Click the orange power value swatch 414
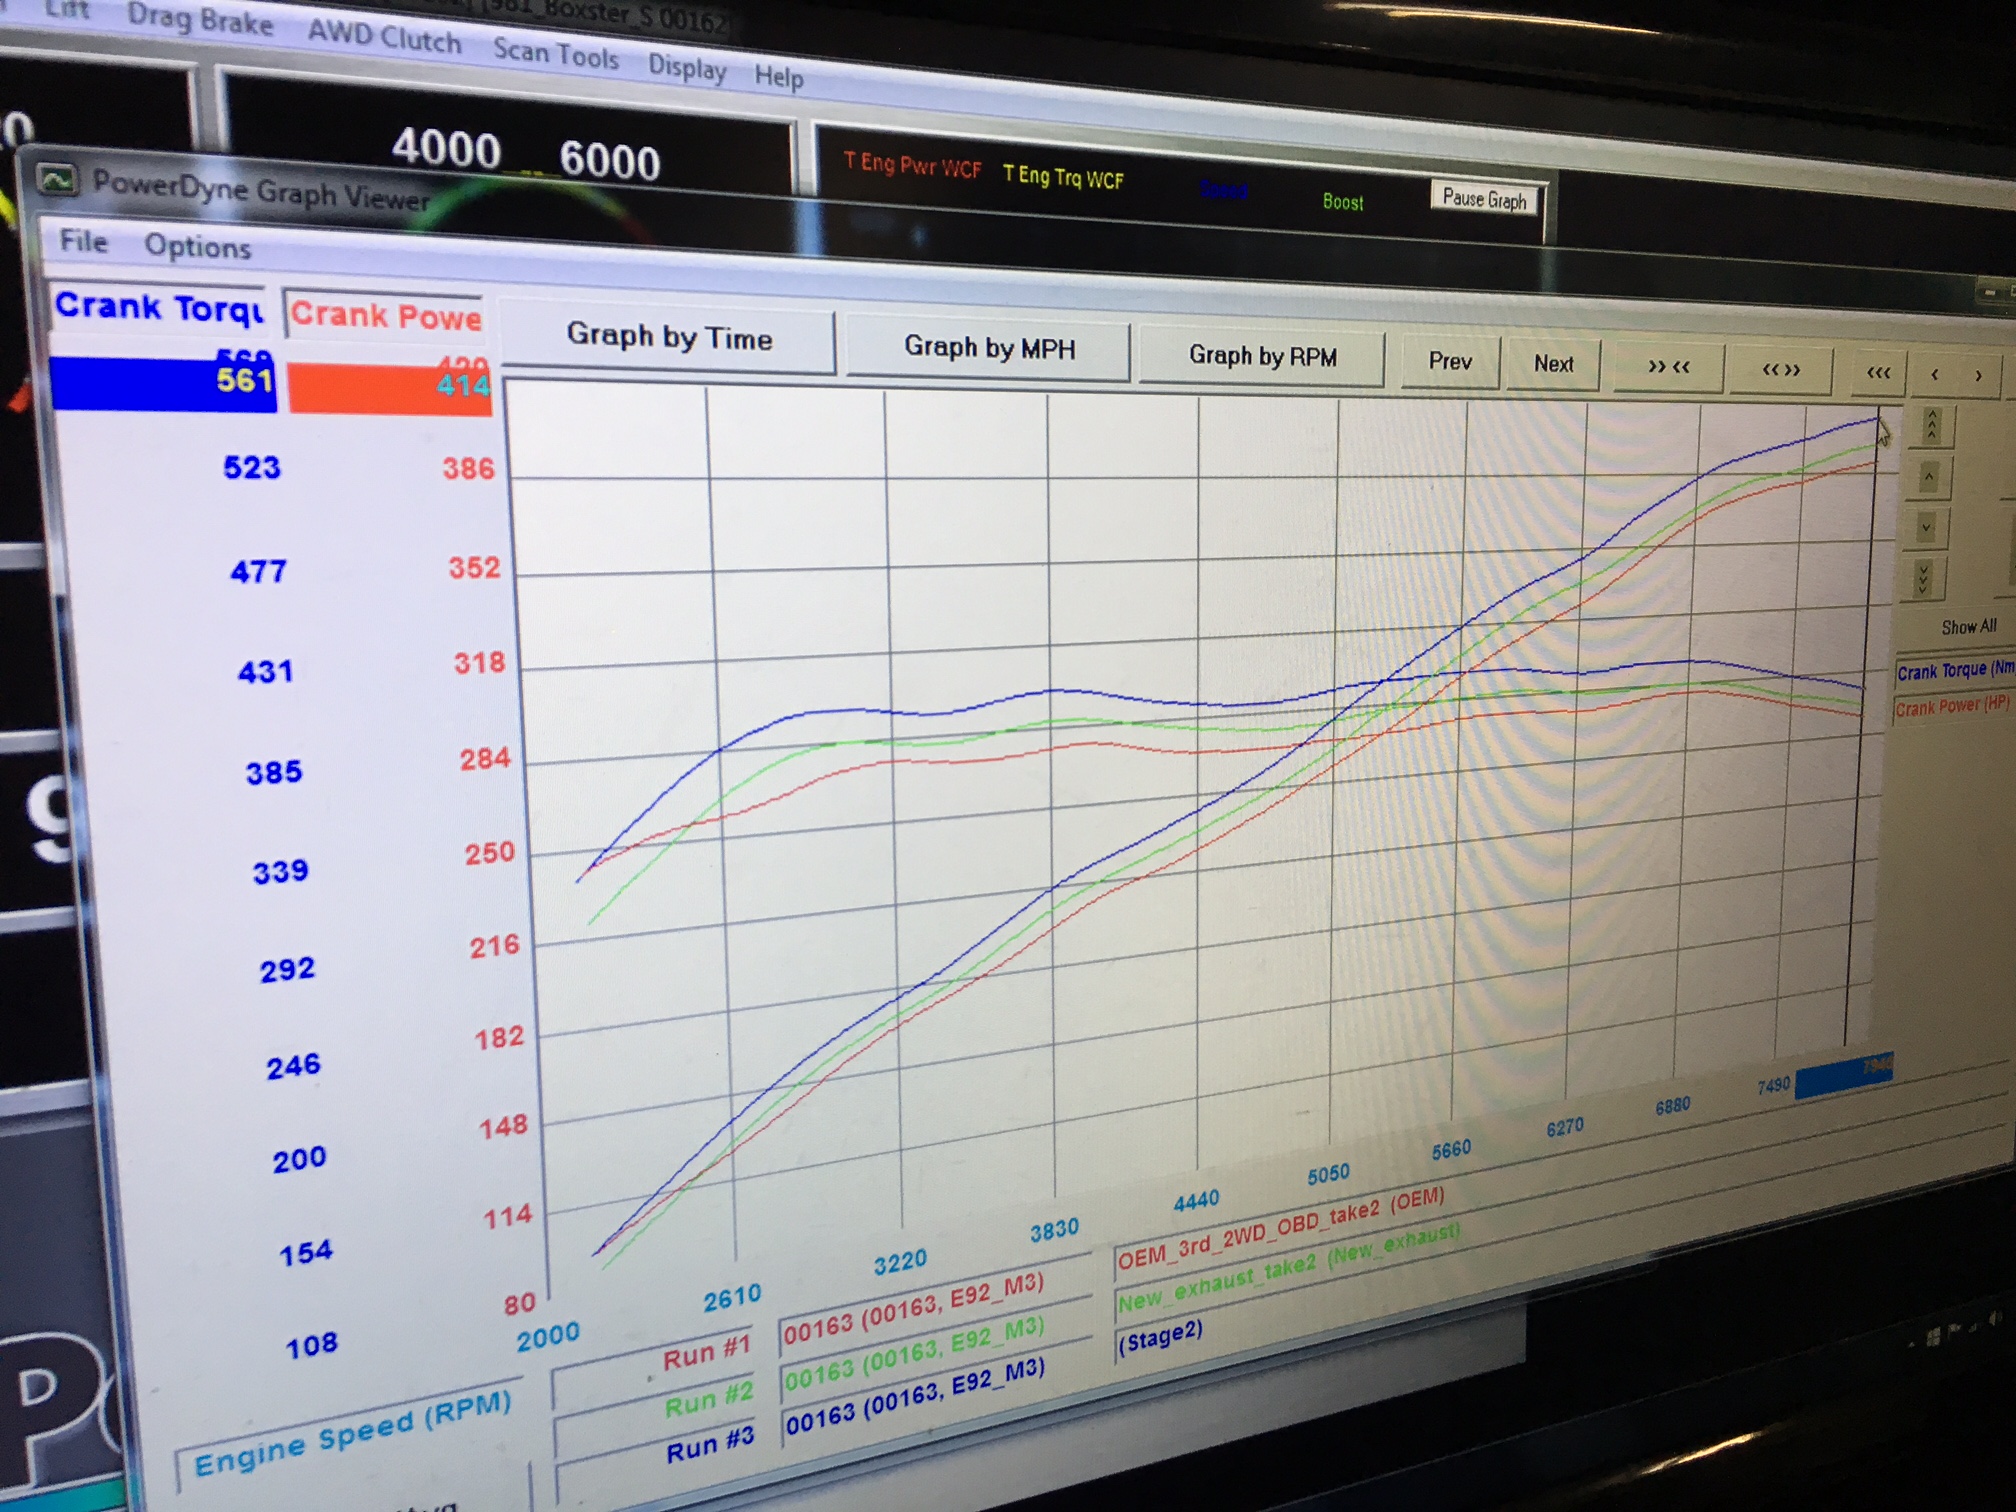This screenshot has width=2016, height=1512. (x=390, y=389)
